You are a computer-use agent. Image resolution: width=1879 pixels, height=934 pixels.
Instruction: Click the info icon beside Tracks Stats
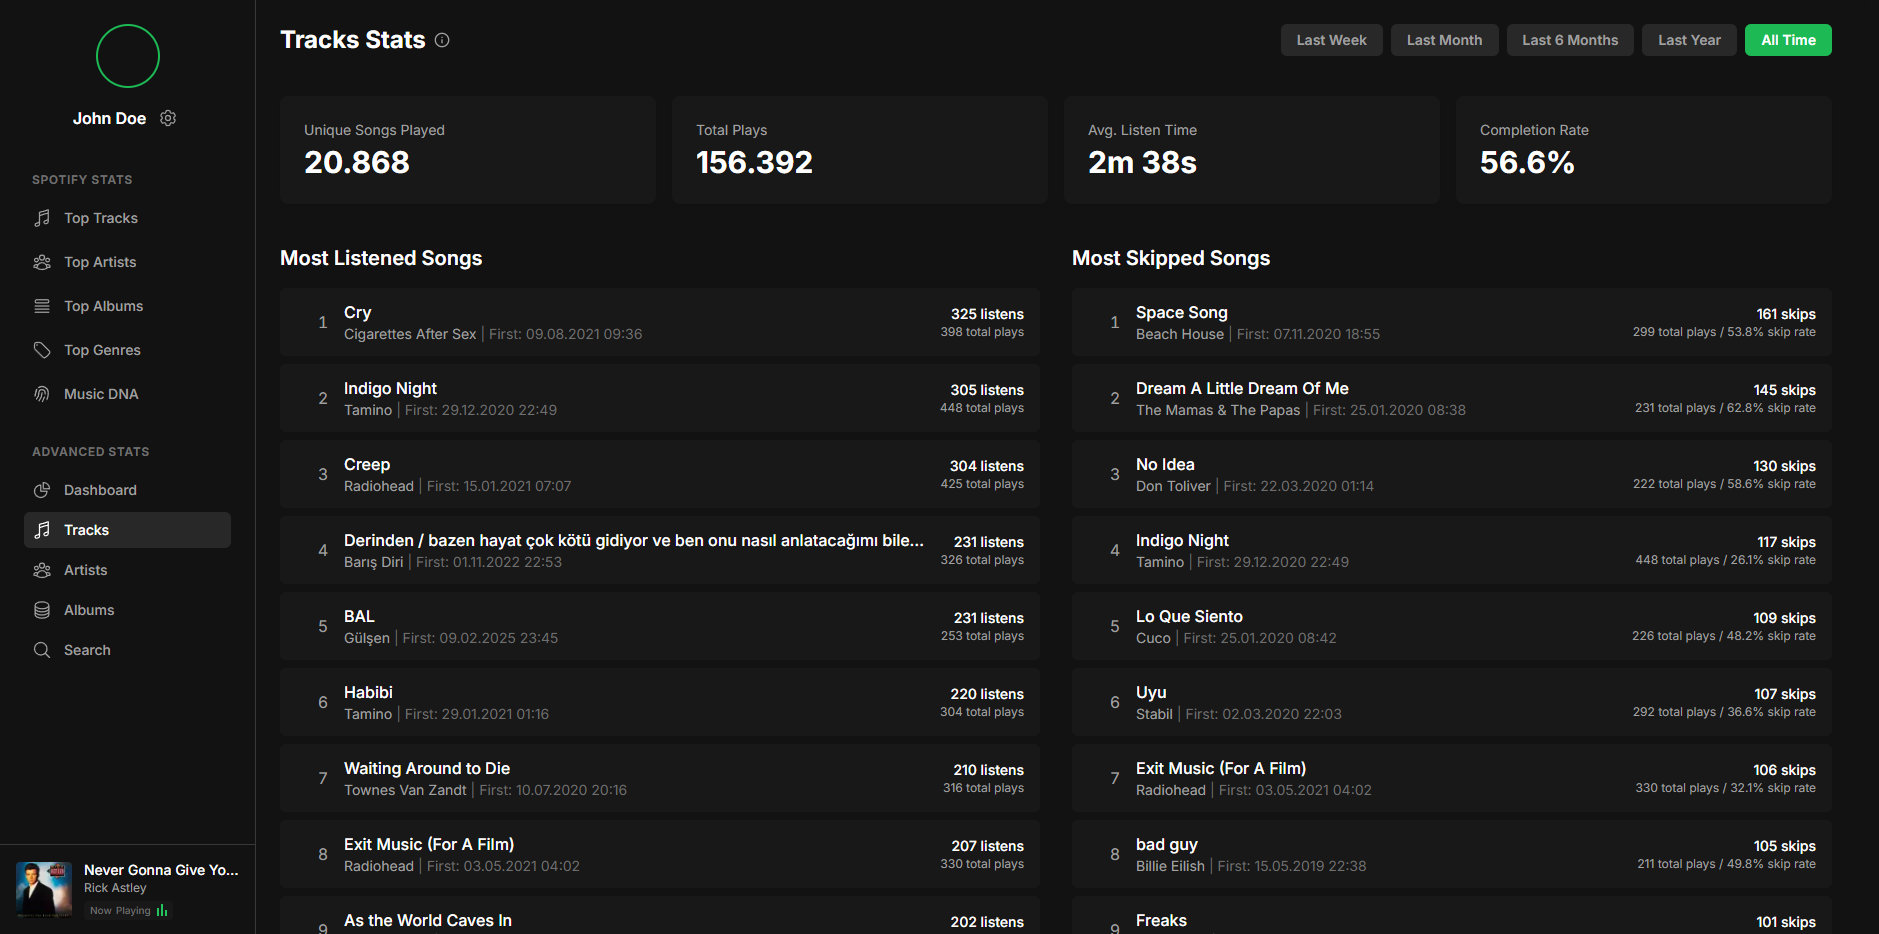442,40
